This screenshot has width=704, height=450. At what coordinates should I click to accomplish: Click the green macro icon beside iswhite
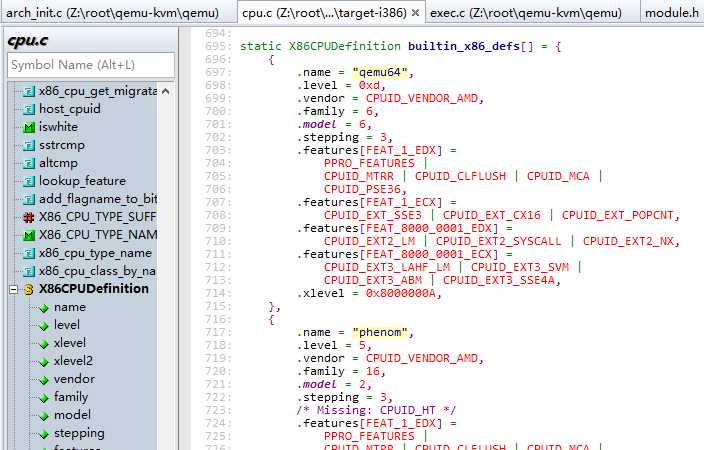(x=29, y=127)
